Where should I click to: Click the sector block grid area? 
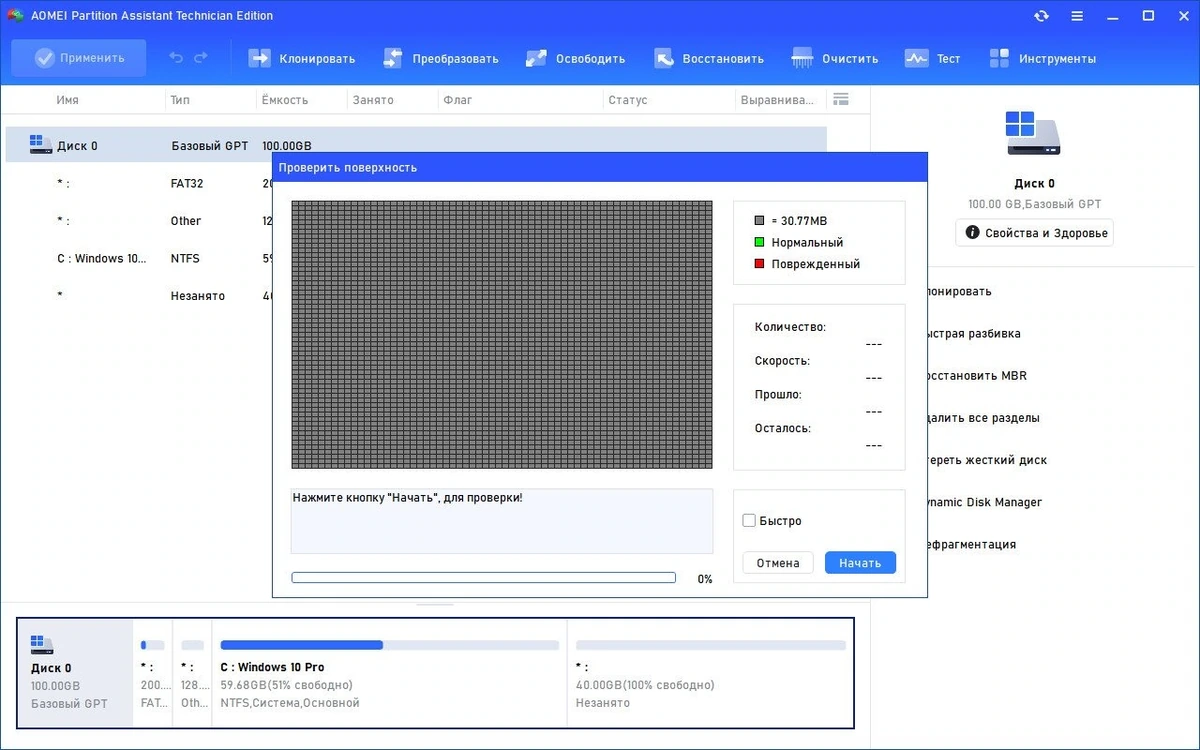tap(502, 334)
